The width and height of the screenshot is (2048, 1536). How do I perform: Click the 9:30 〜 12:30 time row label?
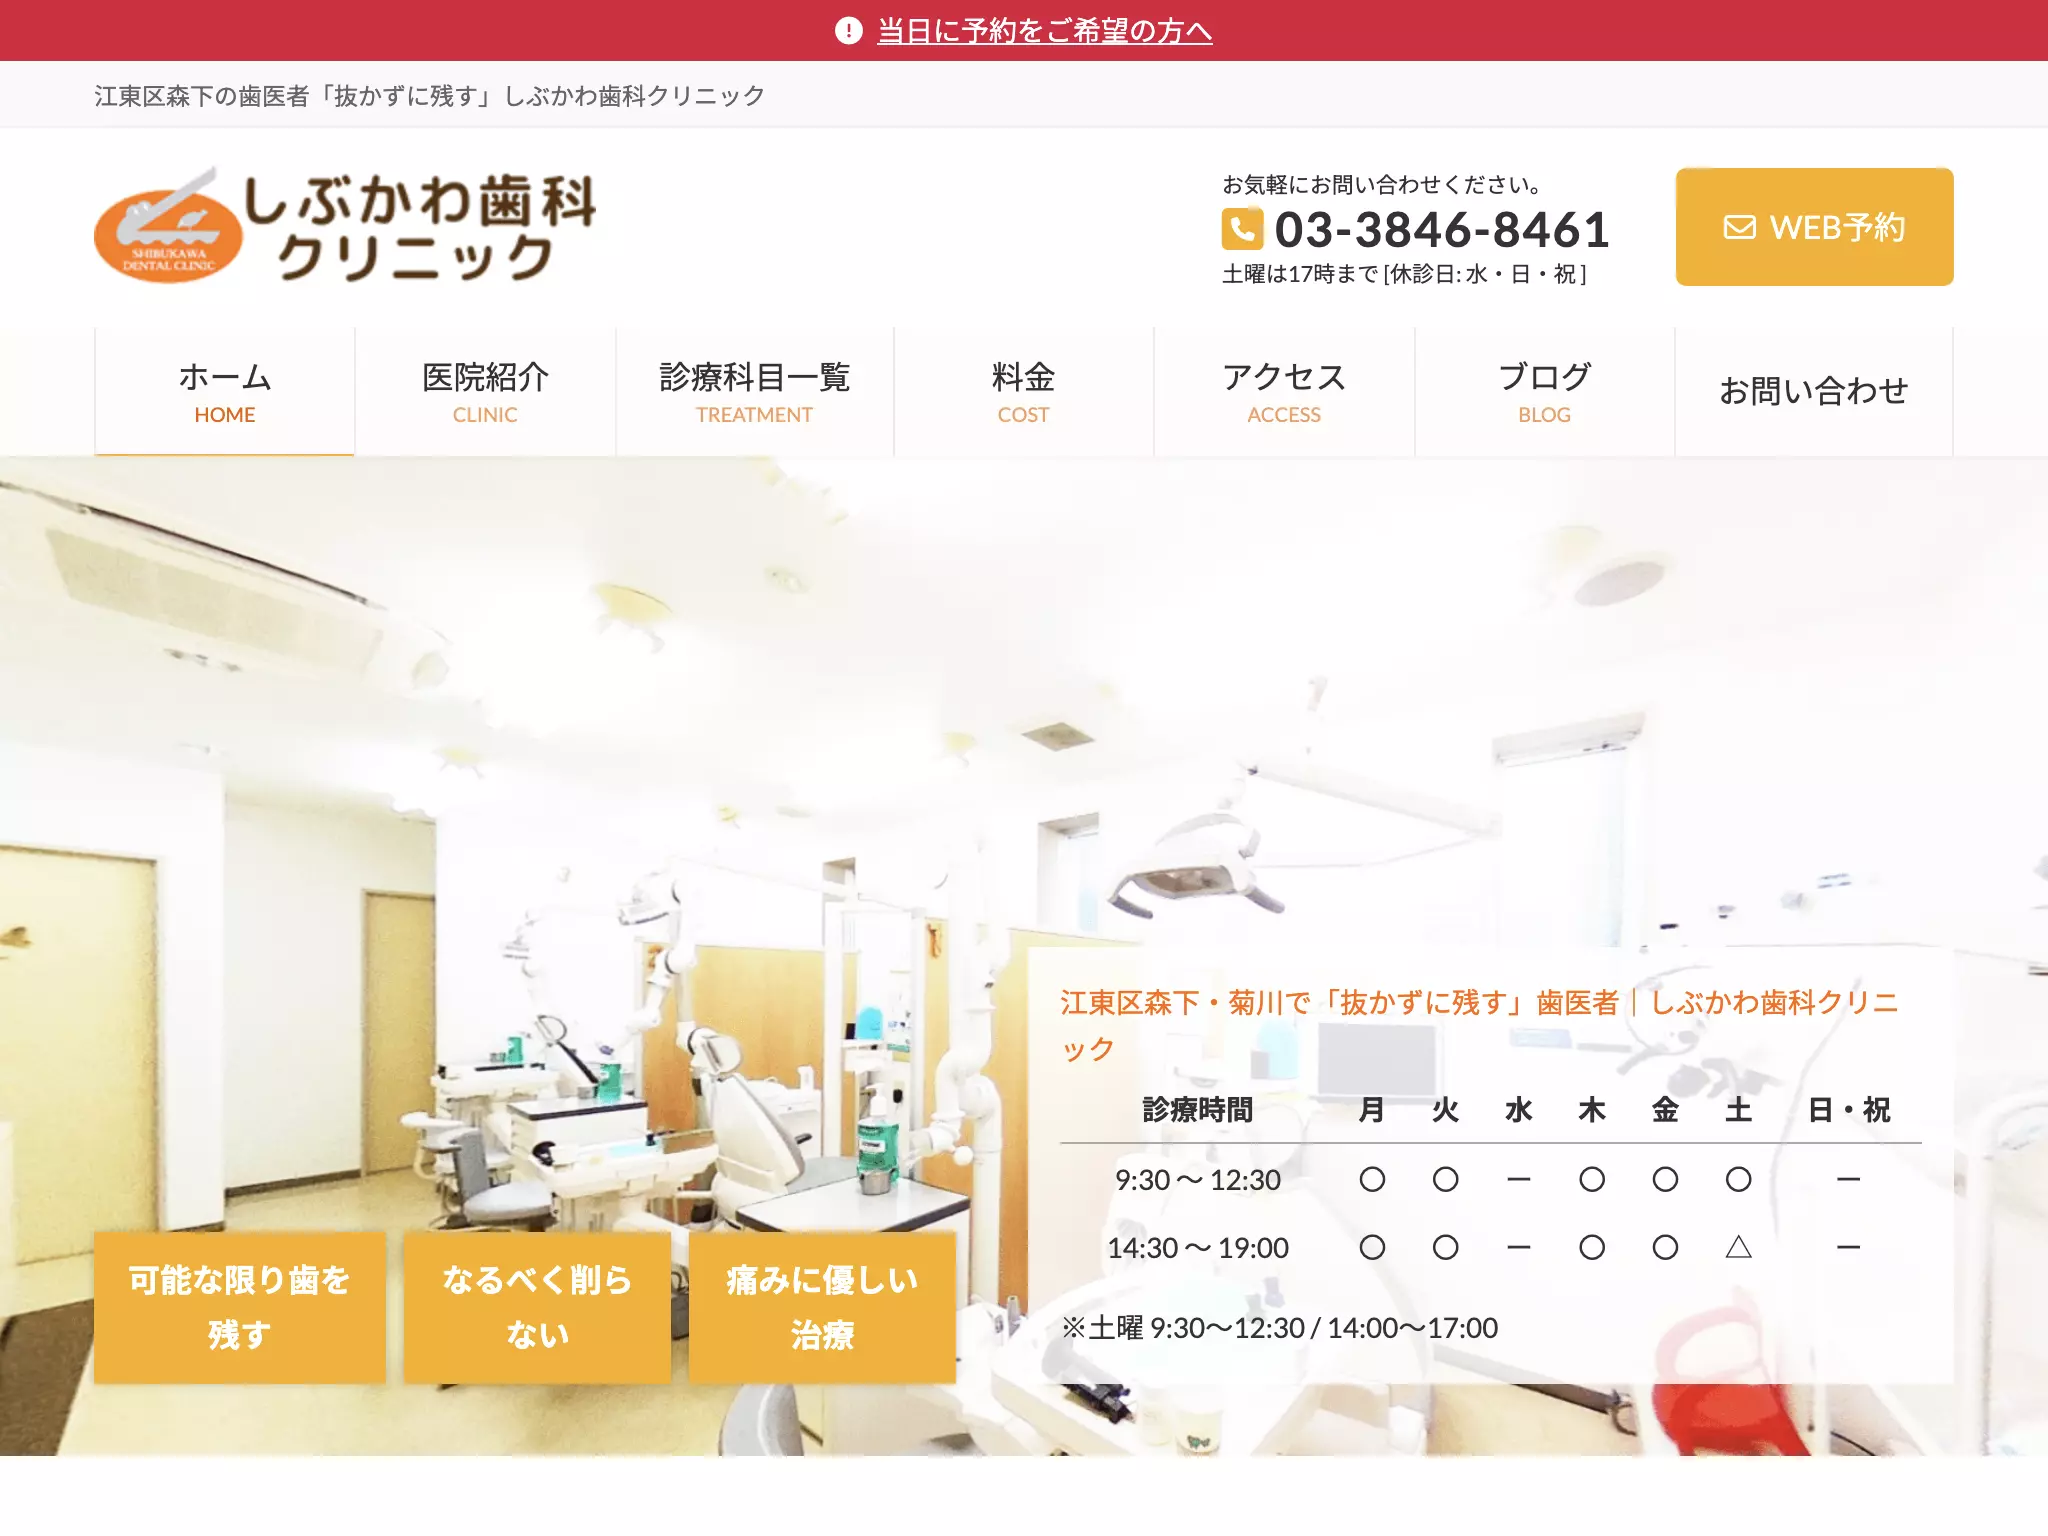[1197, 1180]
